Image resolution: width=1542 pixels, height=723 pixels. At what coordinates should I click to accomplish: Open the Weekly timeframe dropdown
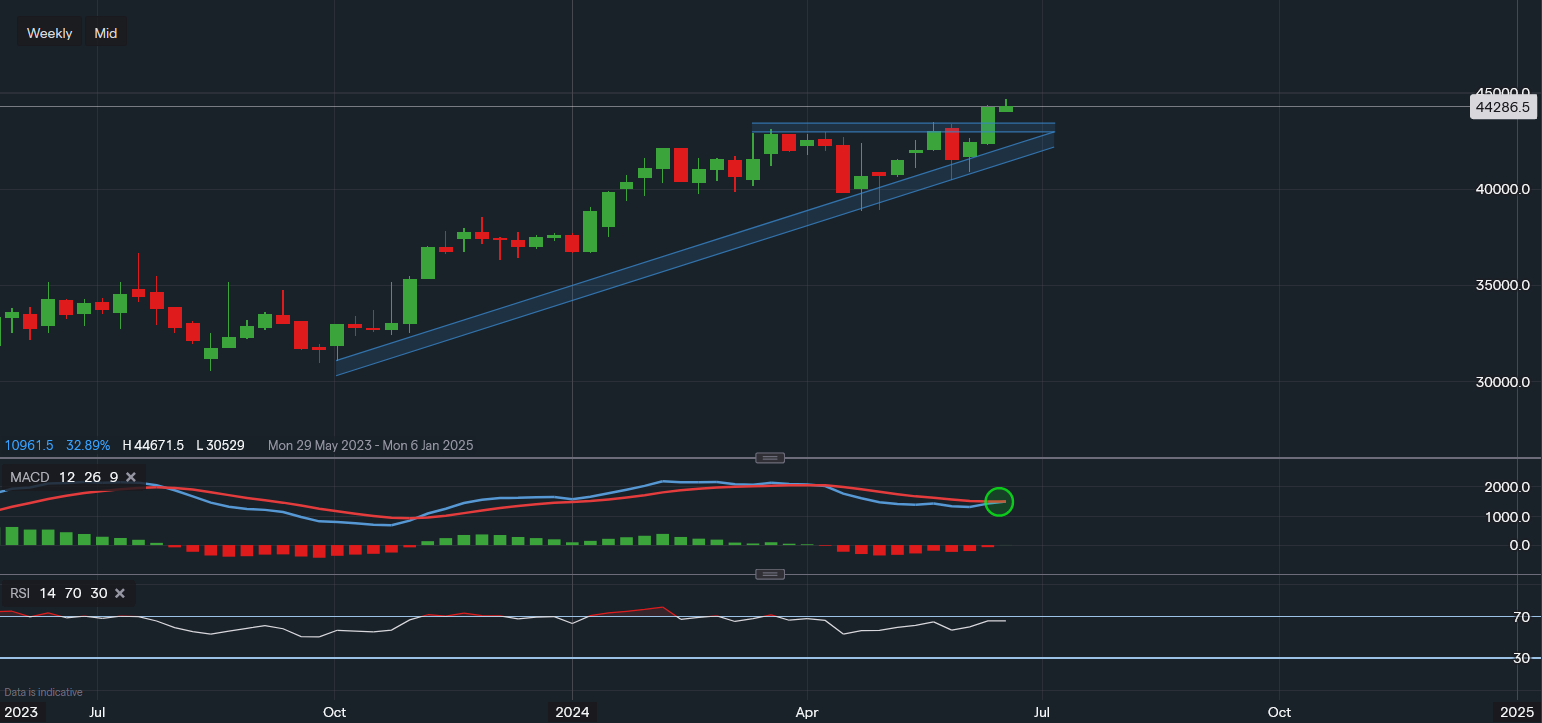point(49,33)
